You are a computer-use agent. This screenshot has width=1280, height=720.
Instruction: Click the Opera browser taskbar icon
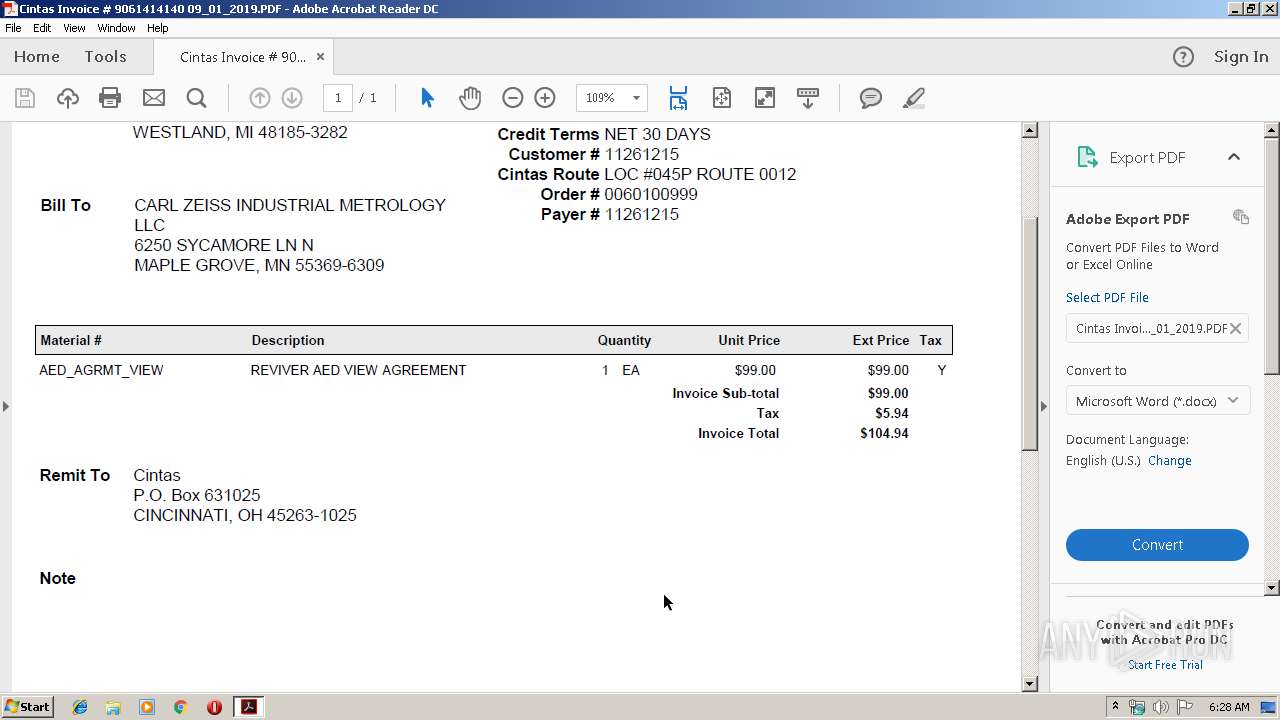(x=214, y=707)
